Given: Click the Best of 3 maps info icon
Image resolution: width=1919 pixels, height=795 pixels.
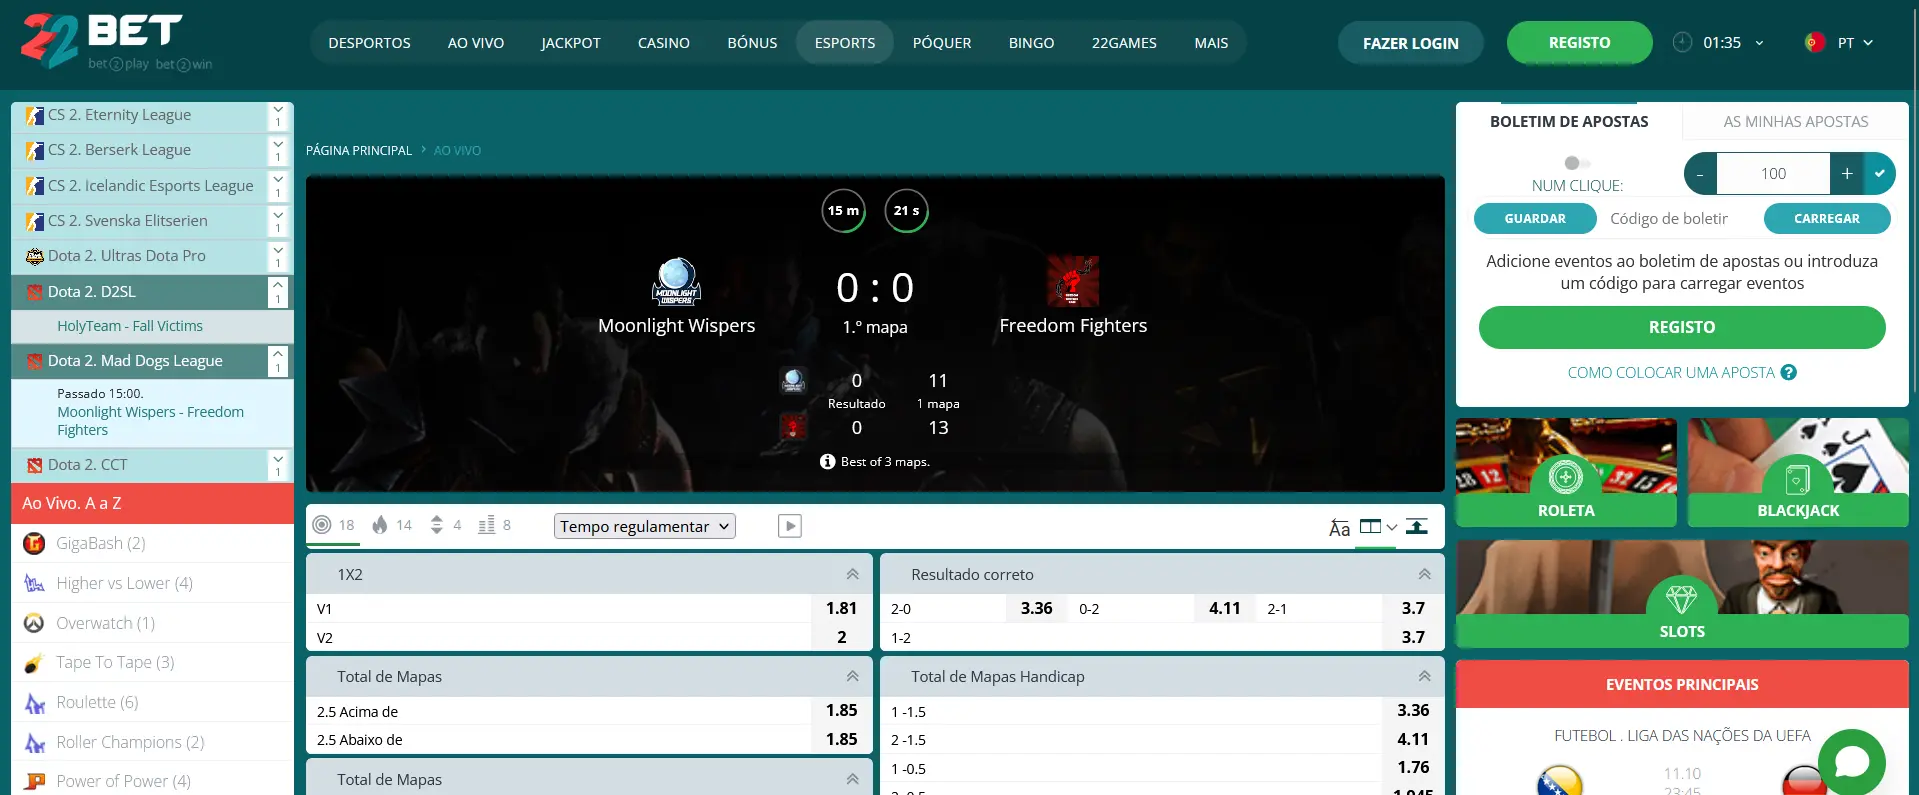Looking at the screenshot, I should tap(827, 461).
